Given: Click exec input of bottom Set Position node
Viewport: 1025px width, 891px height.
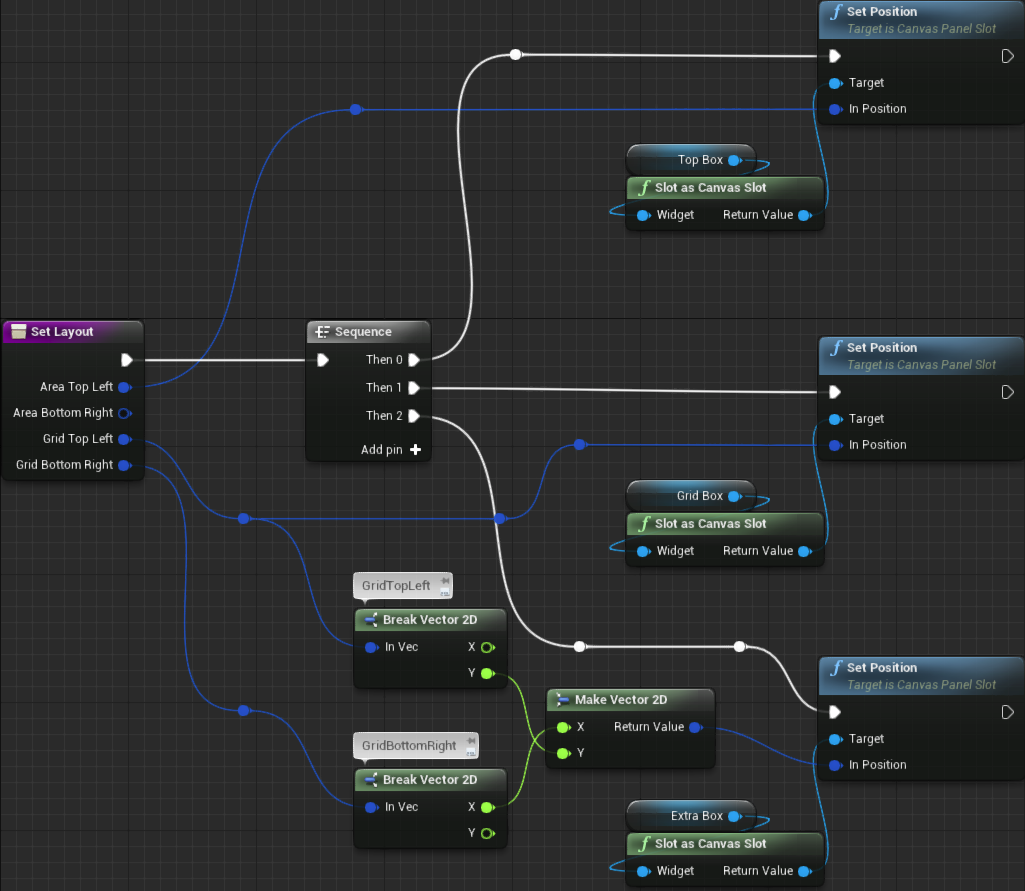Looking at the screenshot, I should click(x=835, y=713).
